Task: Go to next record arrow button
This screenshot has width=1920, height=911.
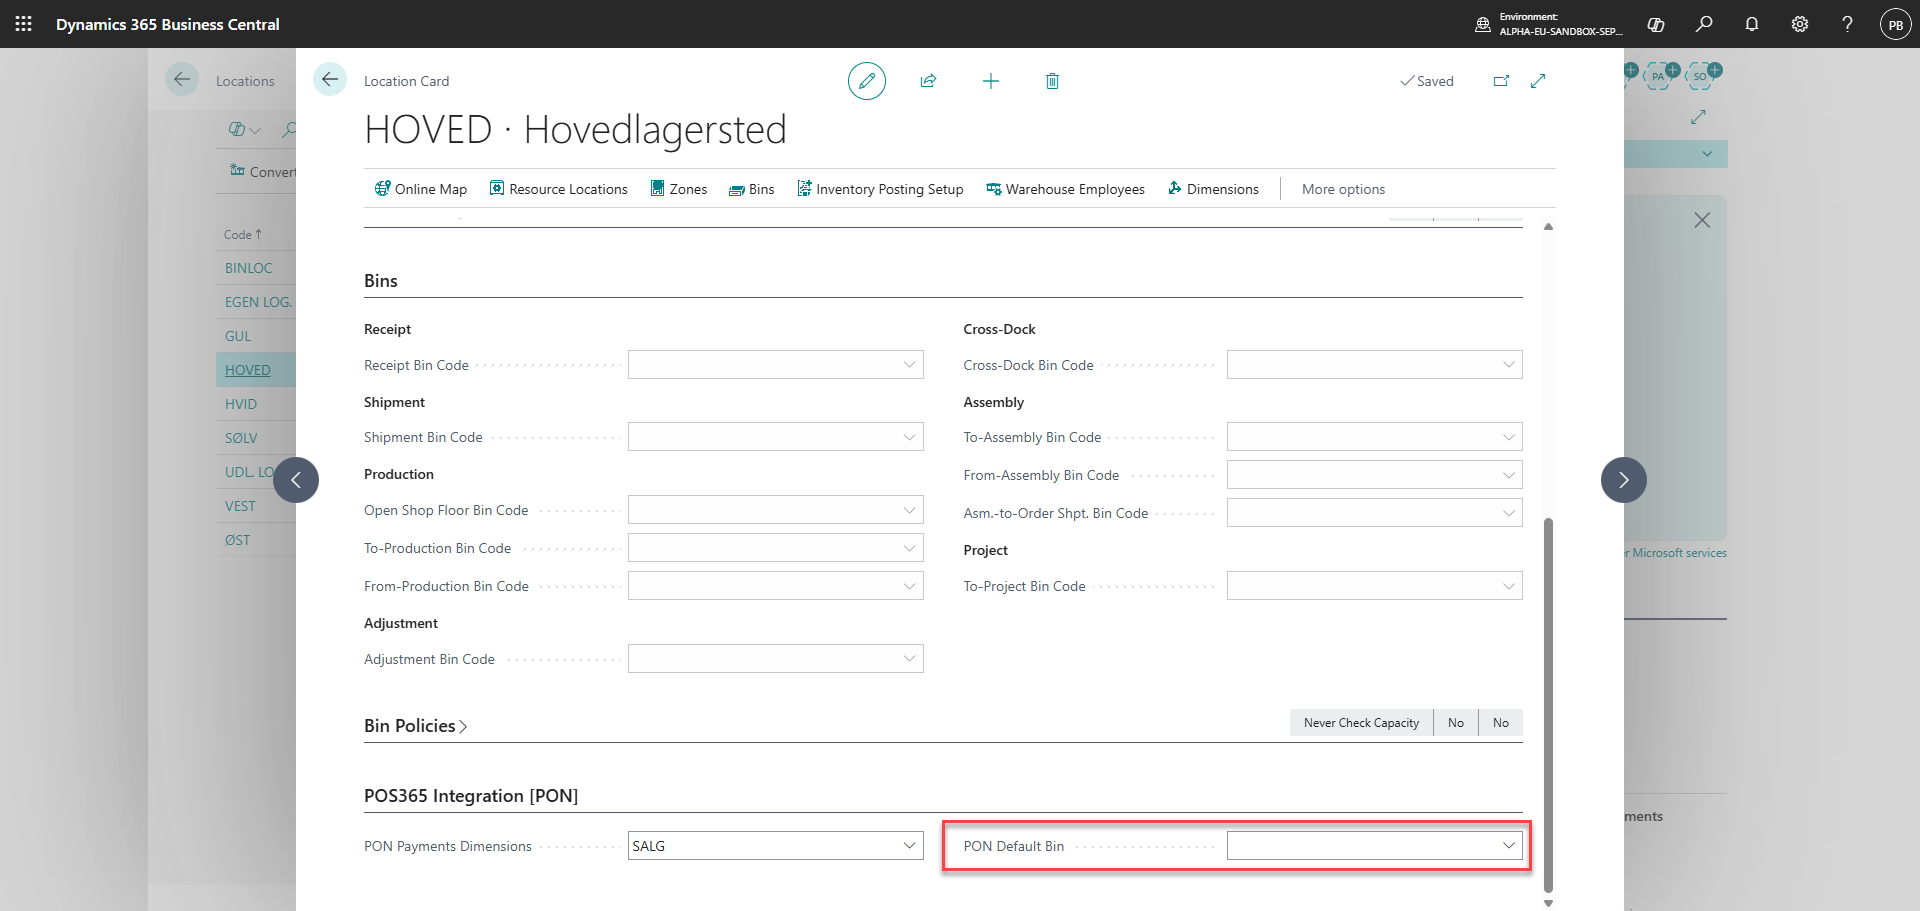Action: point(1623,480)
